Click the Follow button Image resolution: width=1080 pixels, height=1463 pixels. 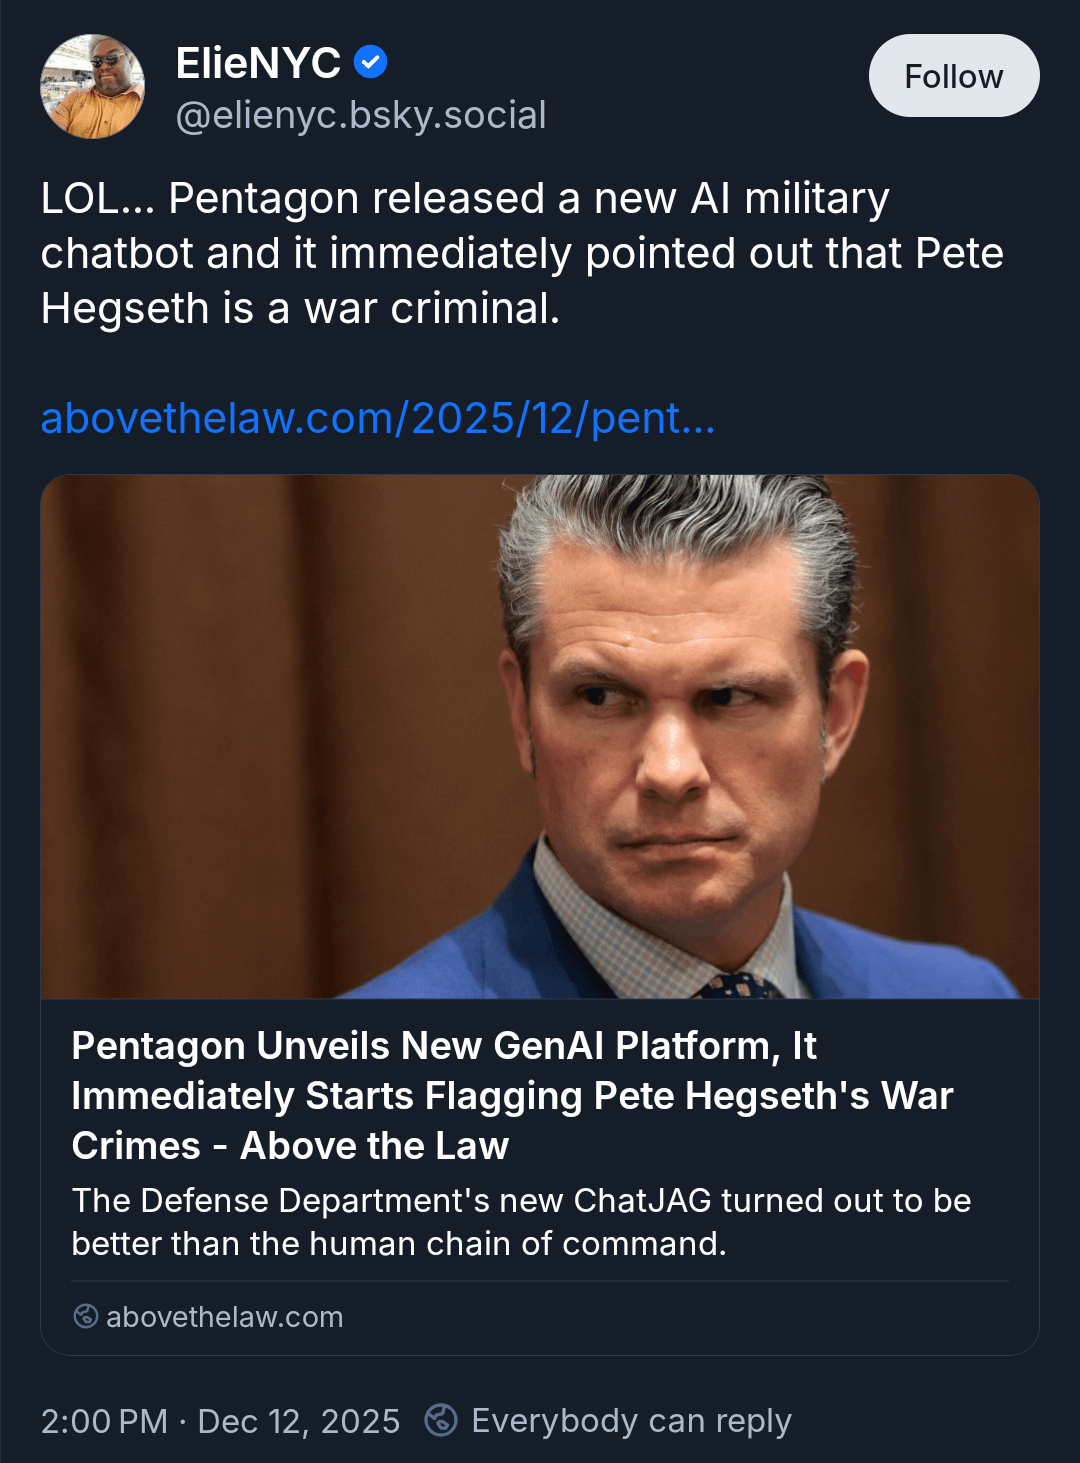(953, 76)
